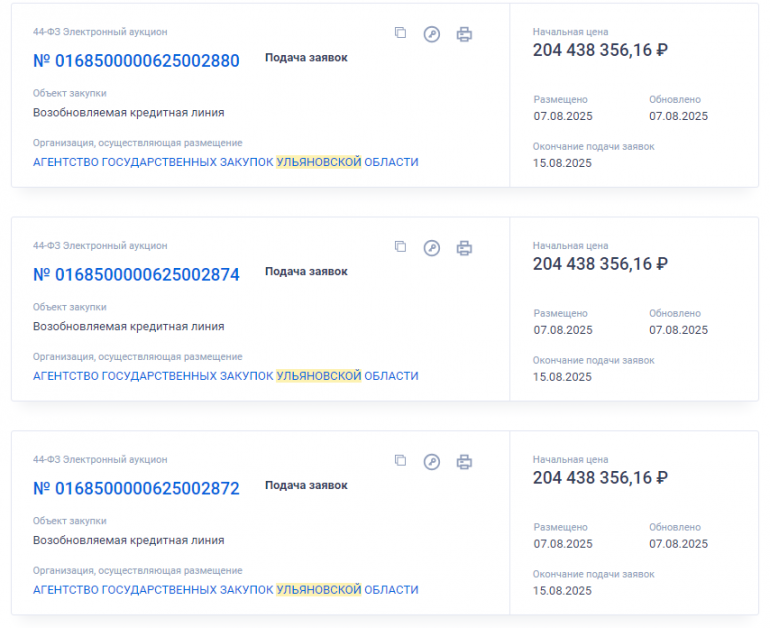This screenshot has width=770, height=628.
Task: Click 'Подача заявок' status on the first card
Action: point(306,58)
